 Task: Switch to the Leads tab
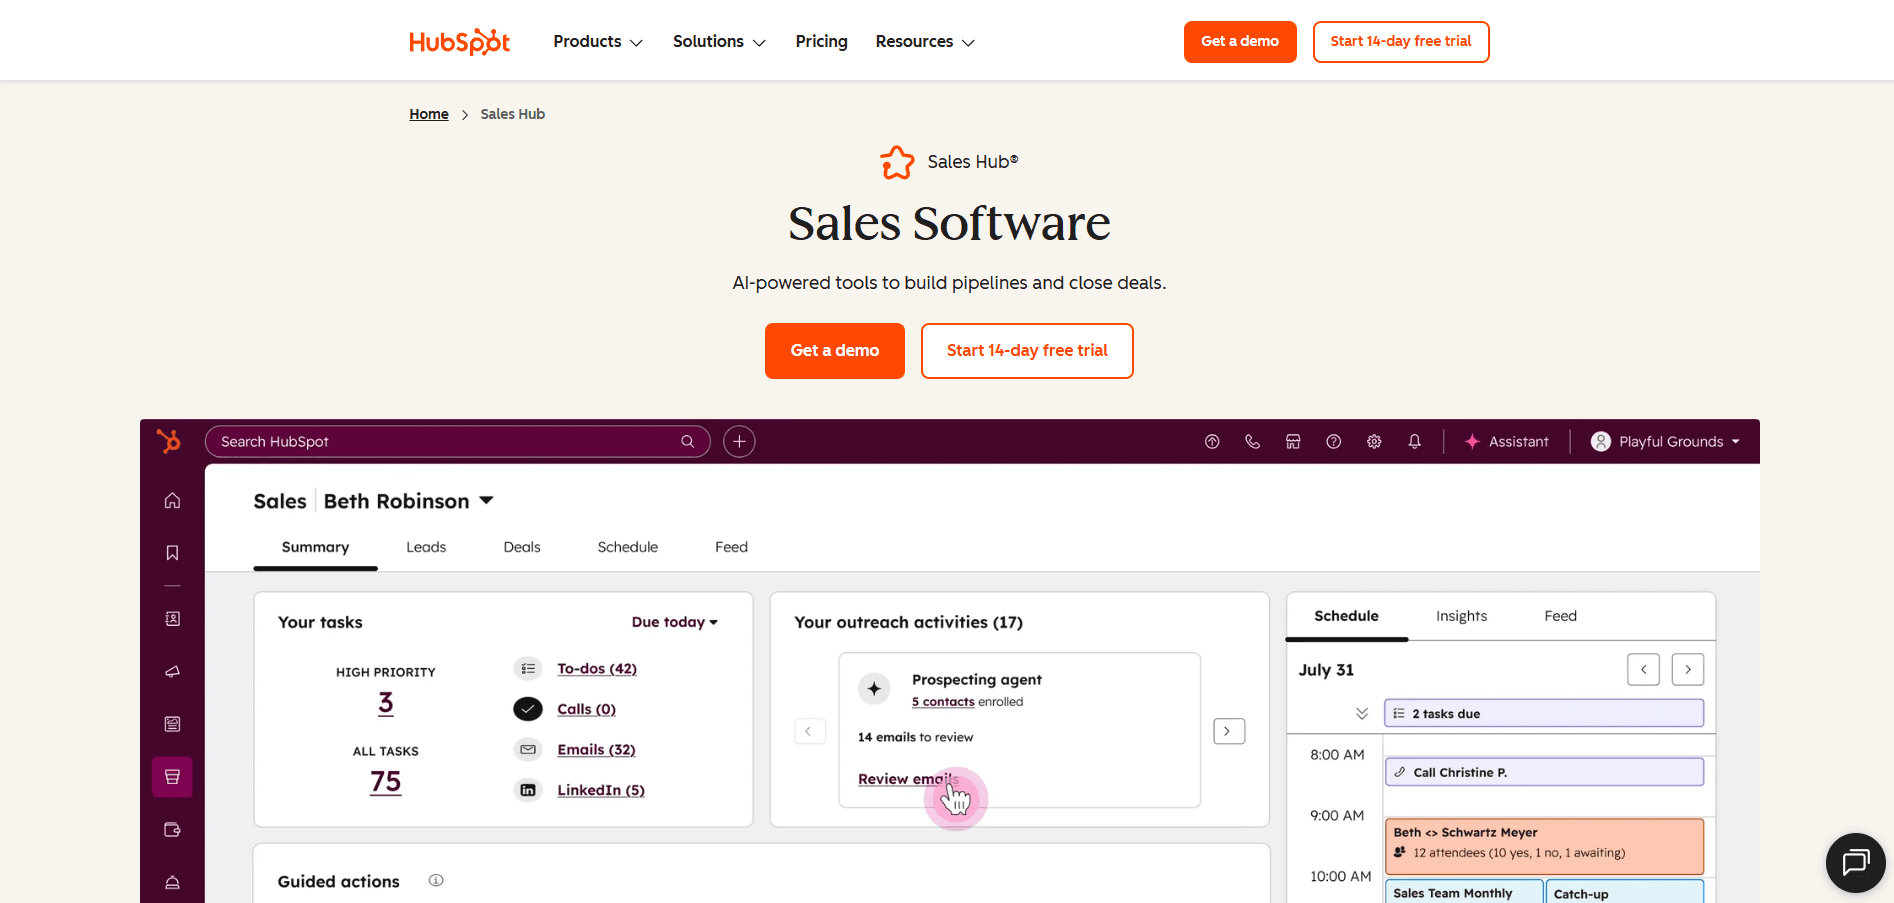(426, 547)
